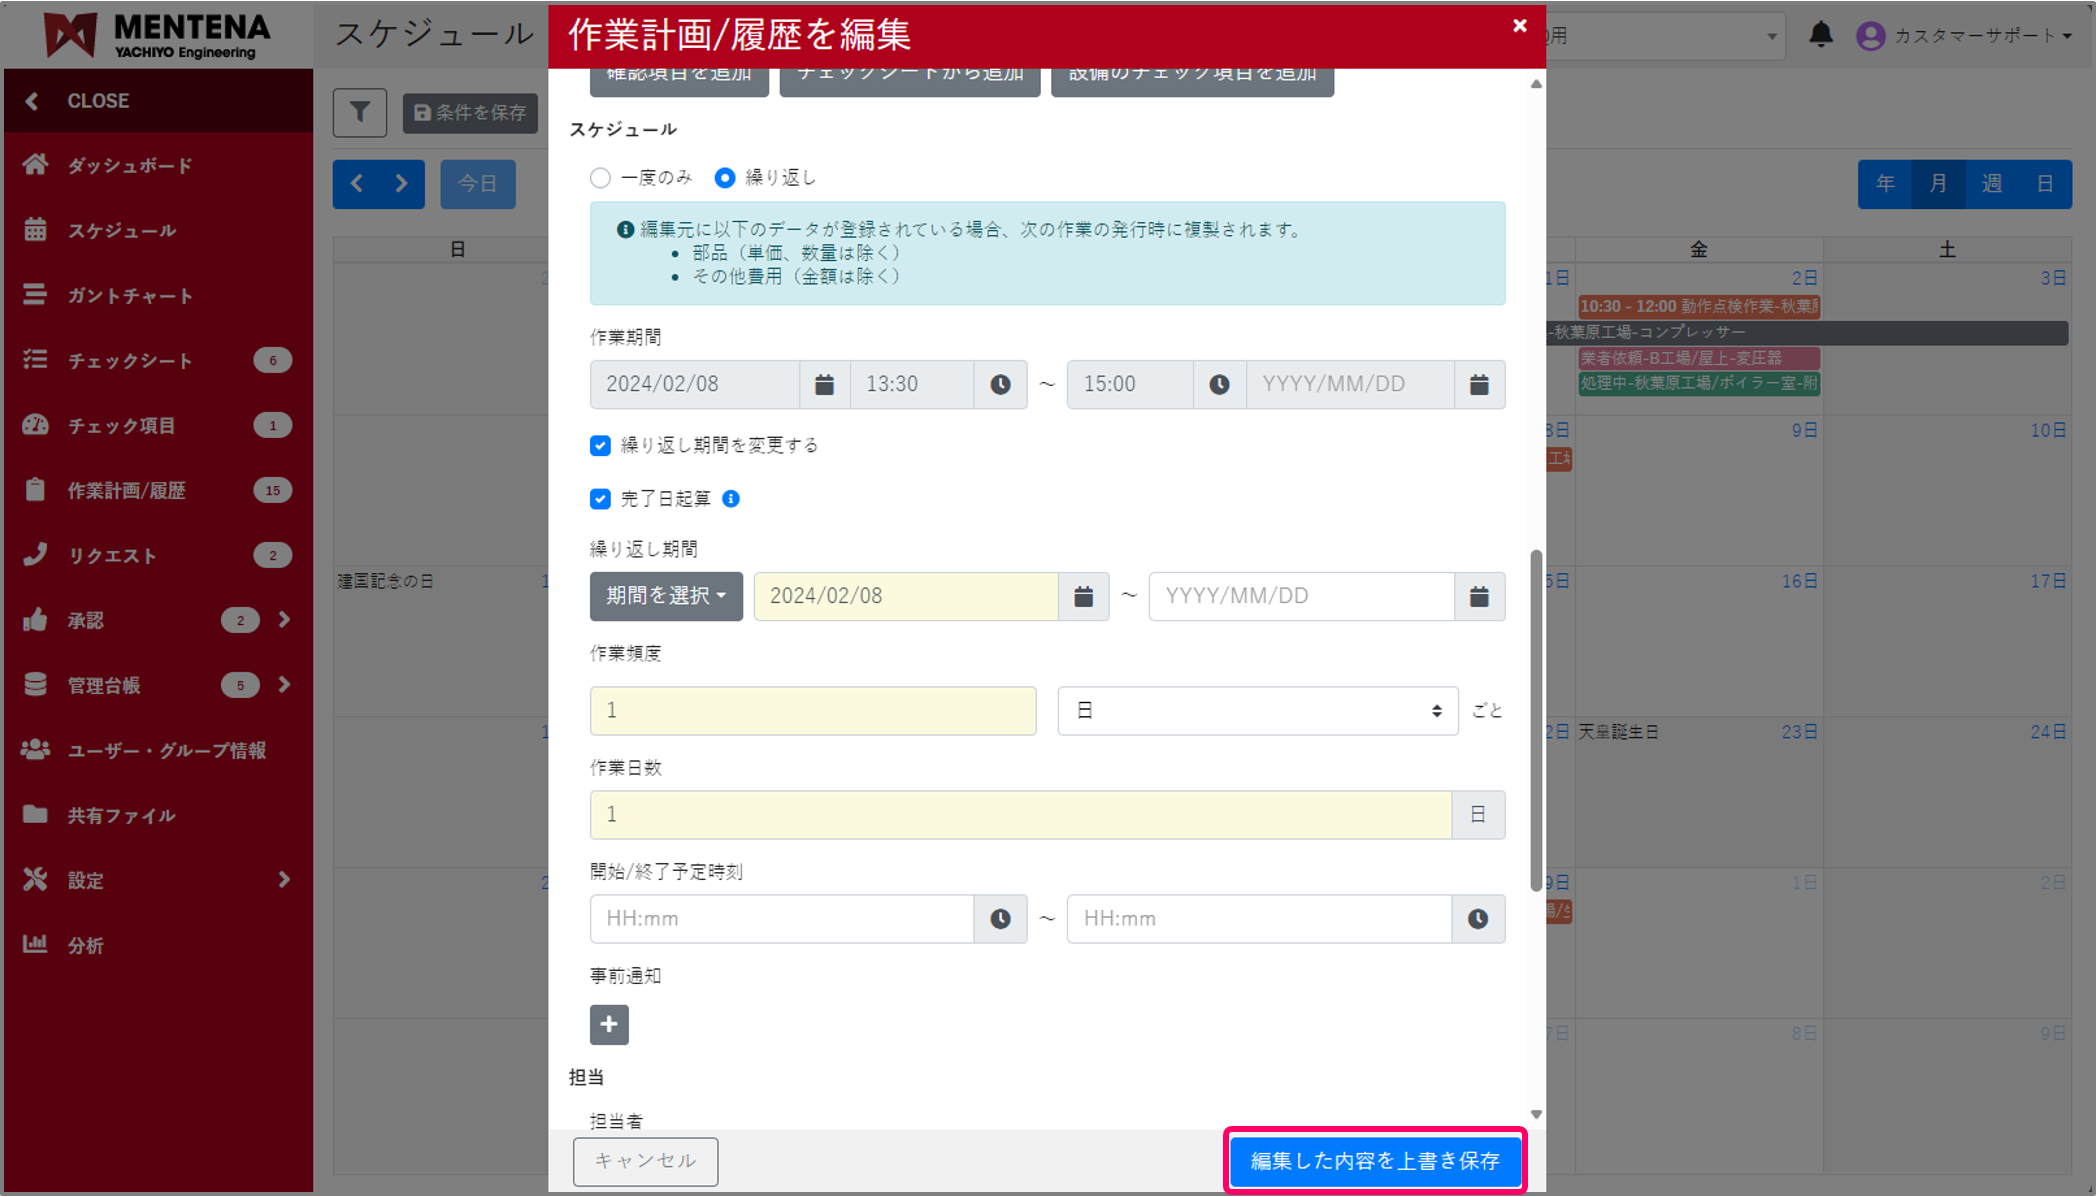Toggle the 完了日起算 checkbox
2096x1197 pixels.
click(600, 499)
